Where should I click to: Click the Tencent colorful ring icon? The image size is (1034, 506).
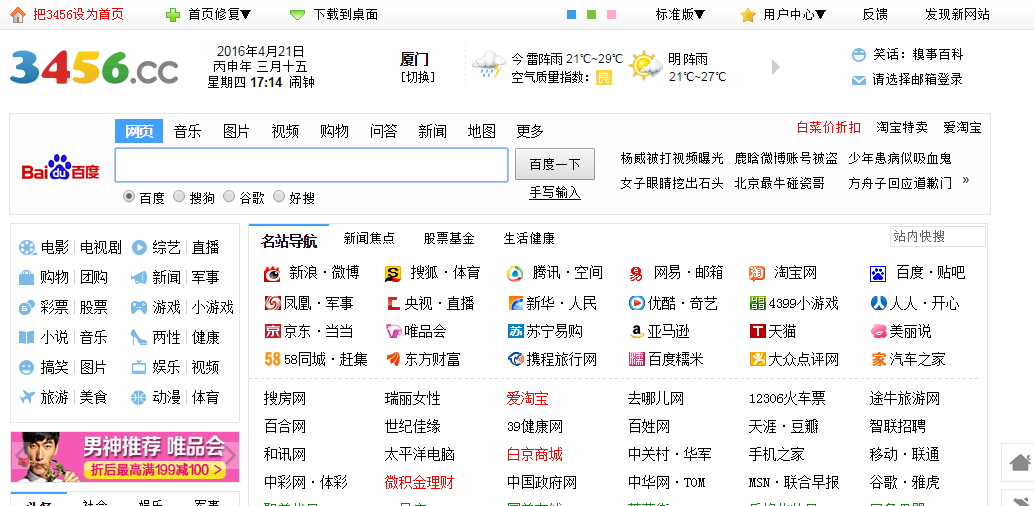point(515,273)
